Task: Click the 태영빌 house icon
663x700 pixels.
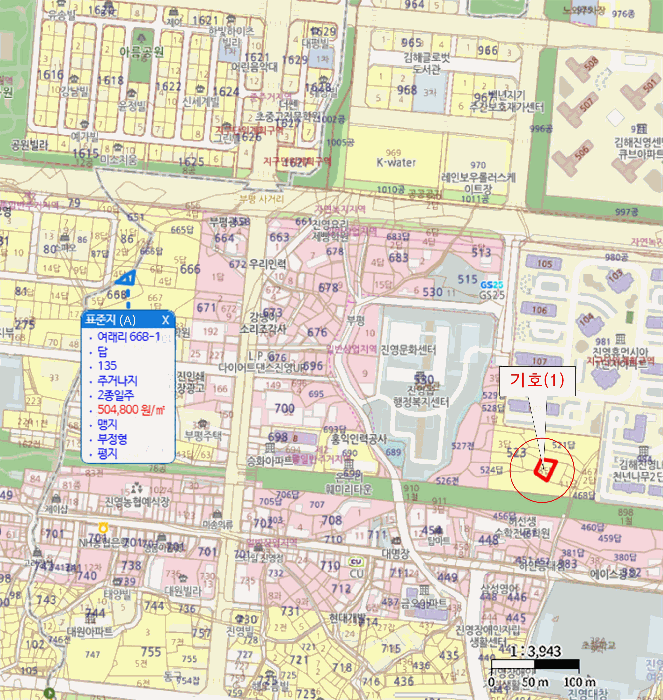Action: 117,581
